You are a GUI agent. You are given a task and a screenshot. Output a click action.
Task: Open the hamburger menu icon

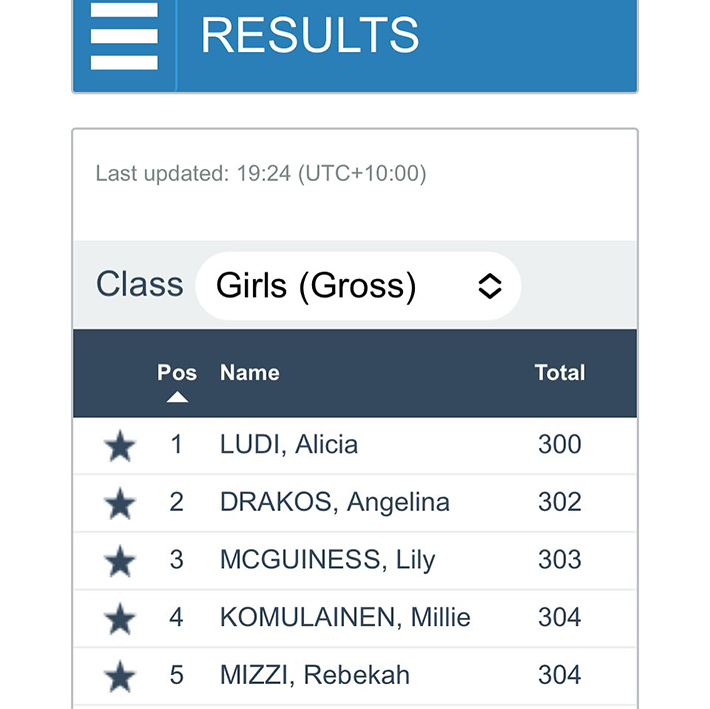124,36
